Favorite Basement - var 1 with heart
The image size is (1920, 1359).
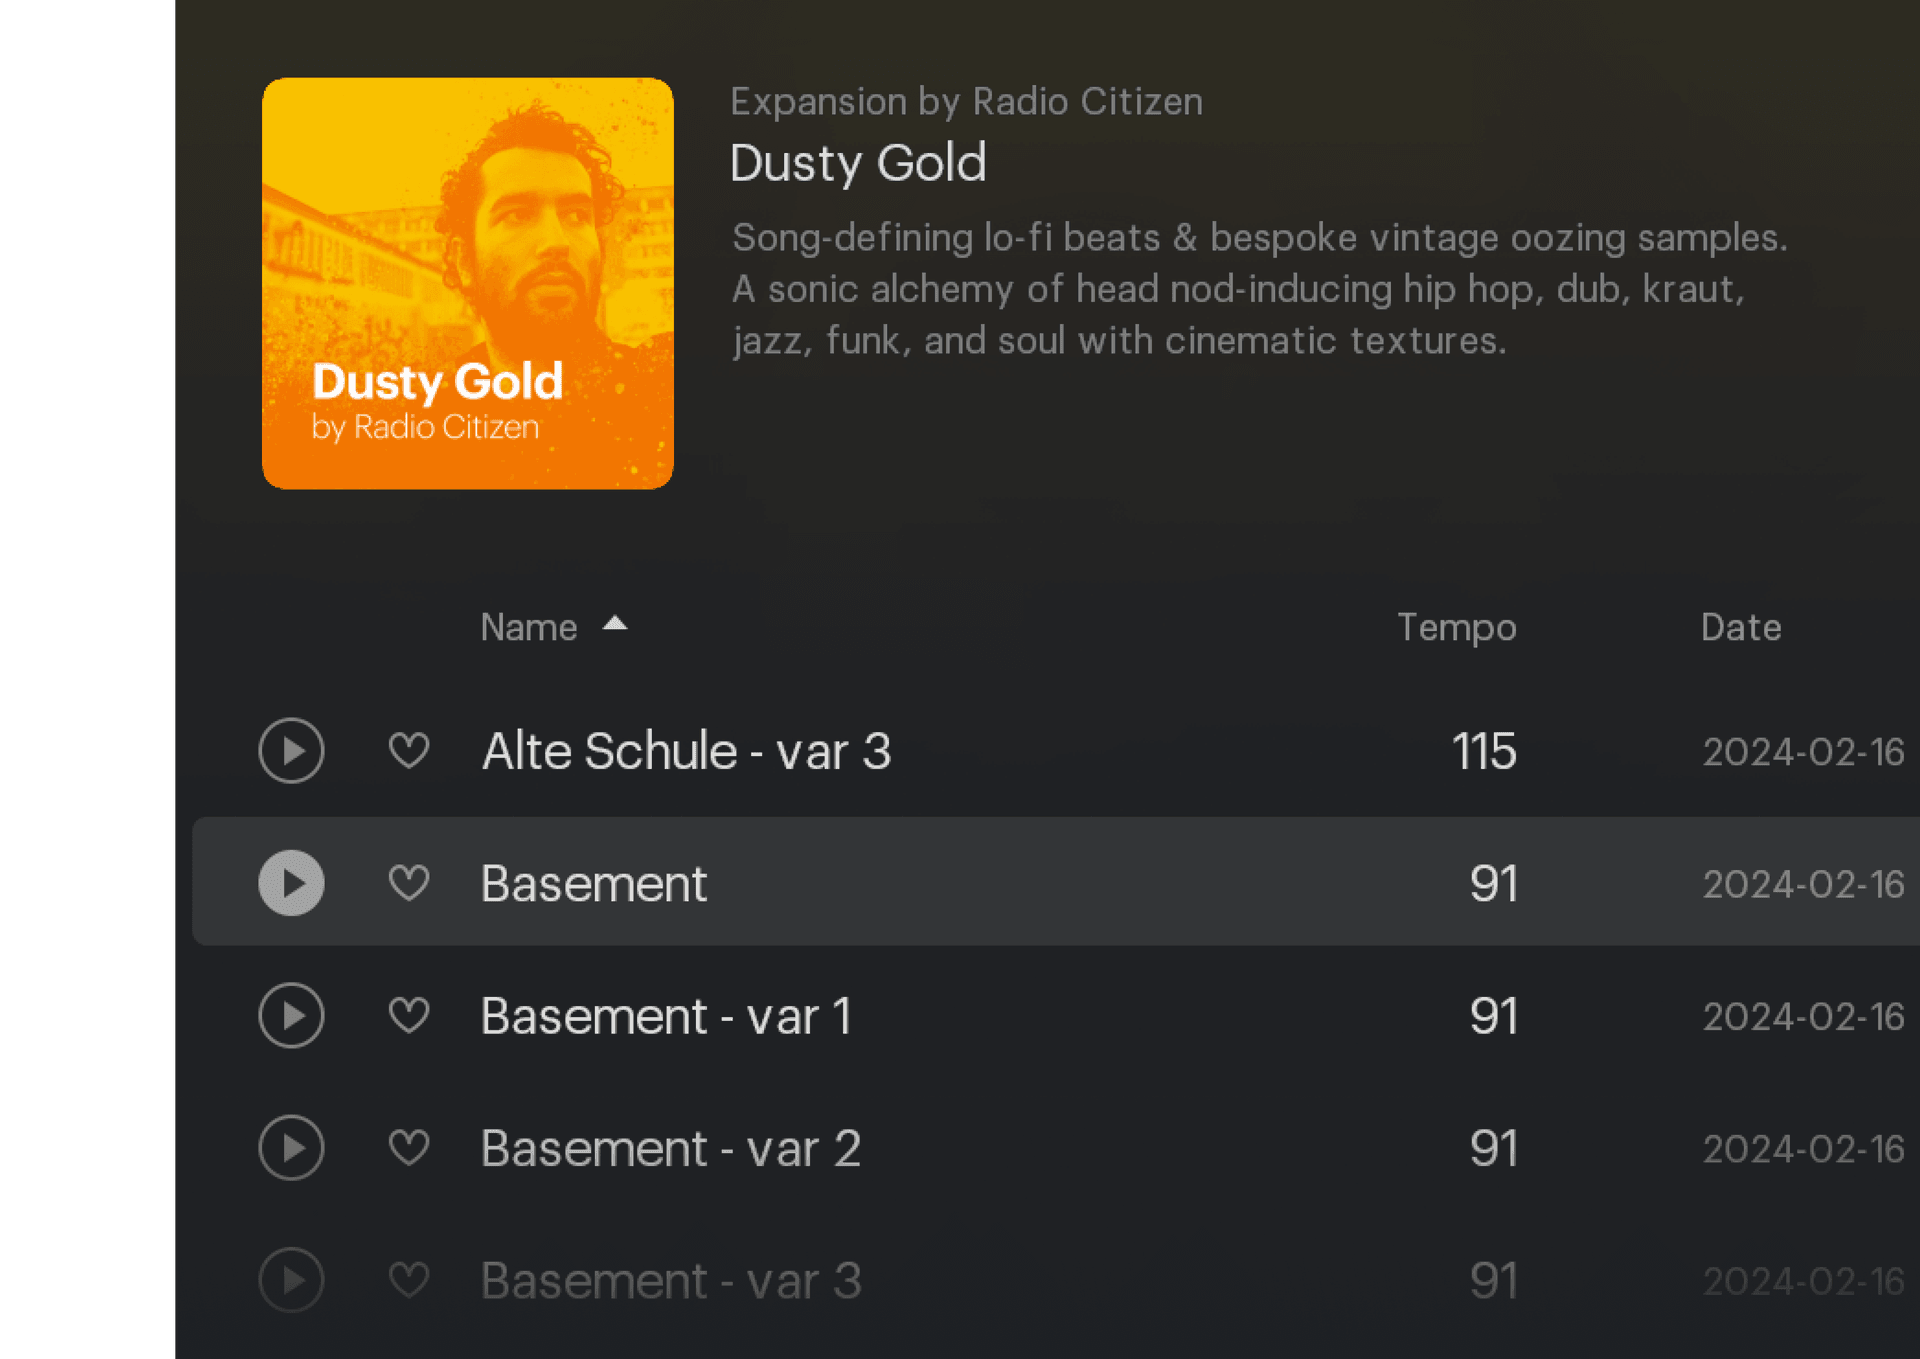coord(409,1016)
